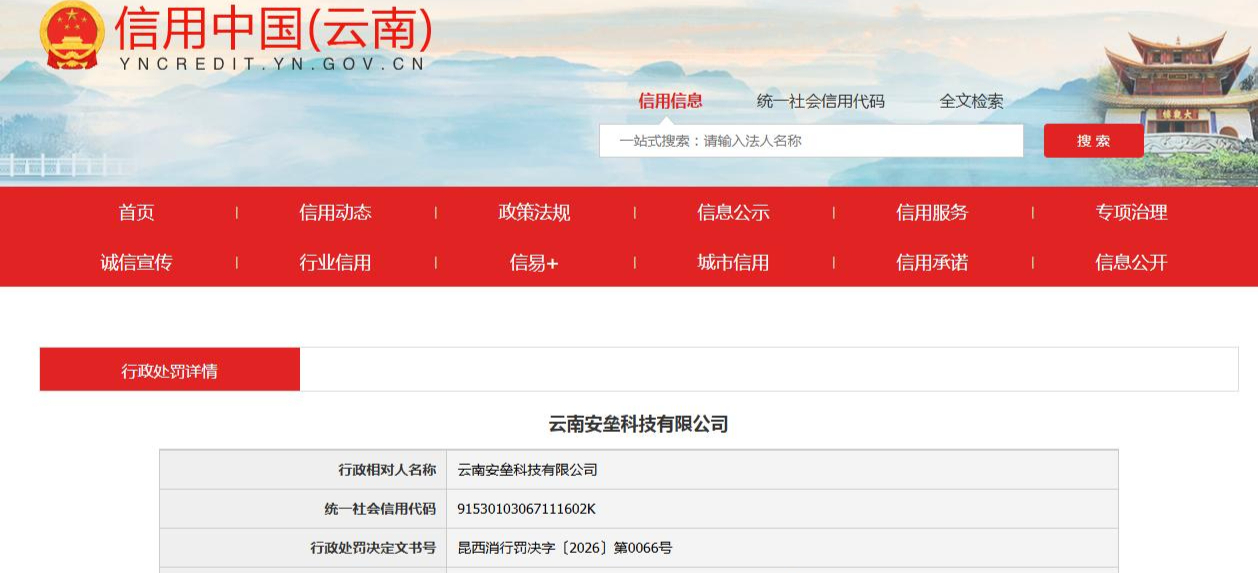Open 信息公开 menu item
This screenshot has width=1258, height=573.
(1131, 262)
